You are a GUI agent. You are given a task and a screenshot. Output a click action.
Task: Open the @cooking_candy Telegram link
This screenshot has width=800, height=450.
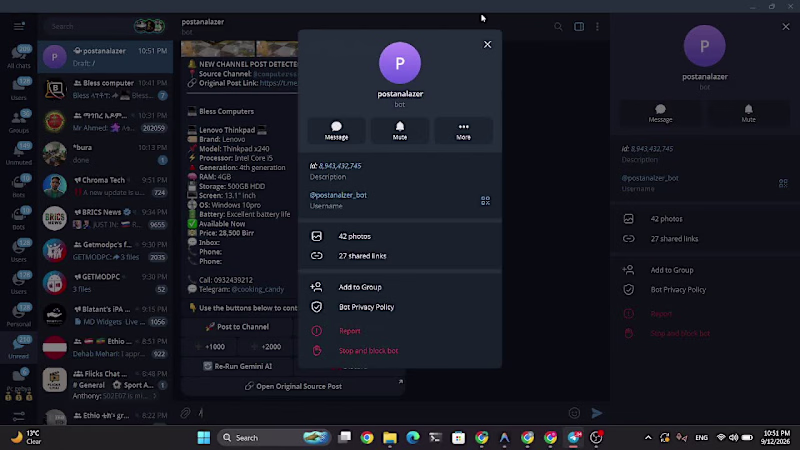coord(258,289)
